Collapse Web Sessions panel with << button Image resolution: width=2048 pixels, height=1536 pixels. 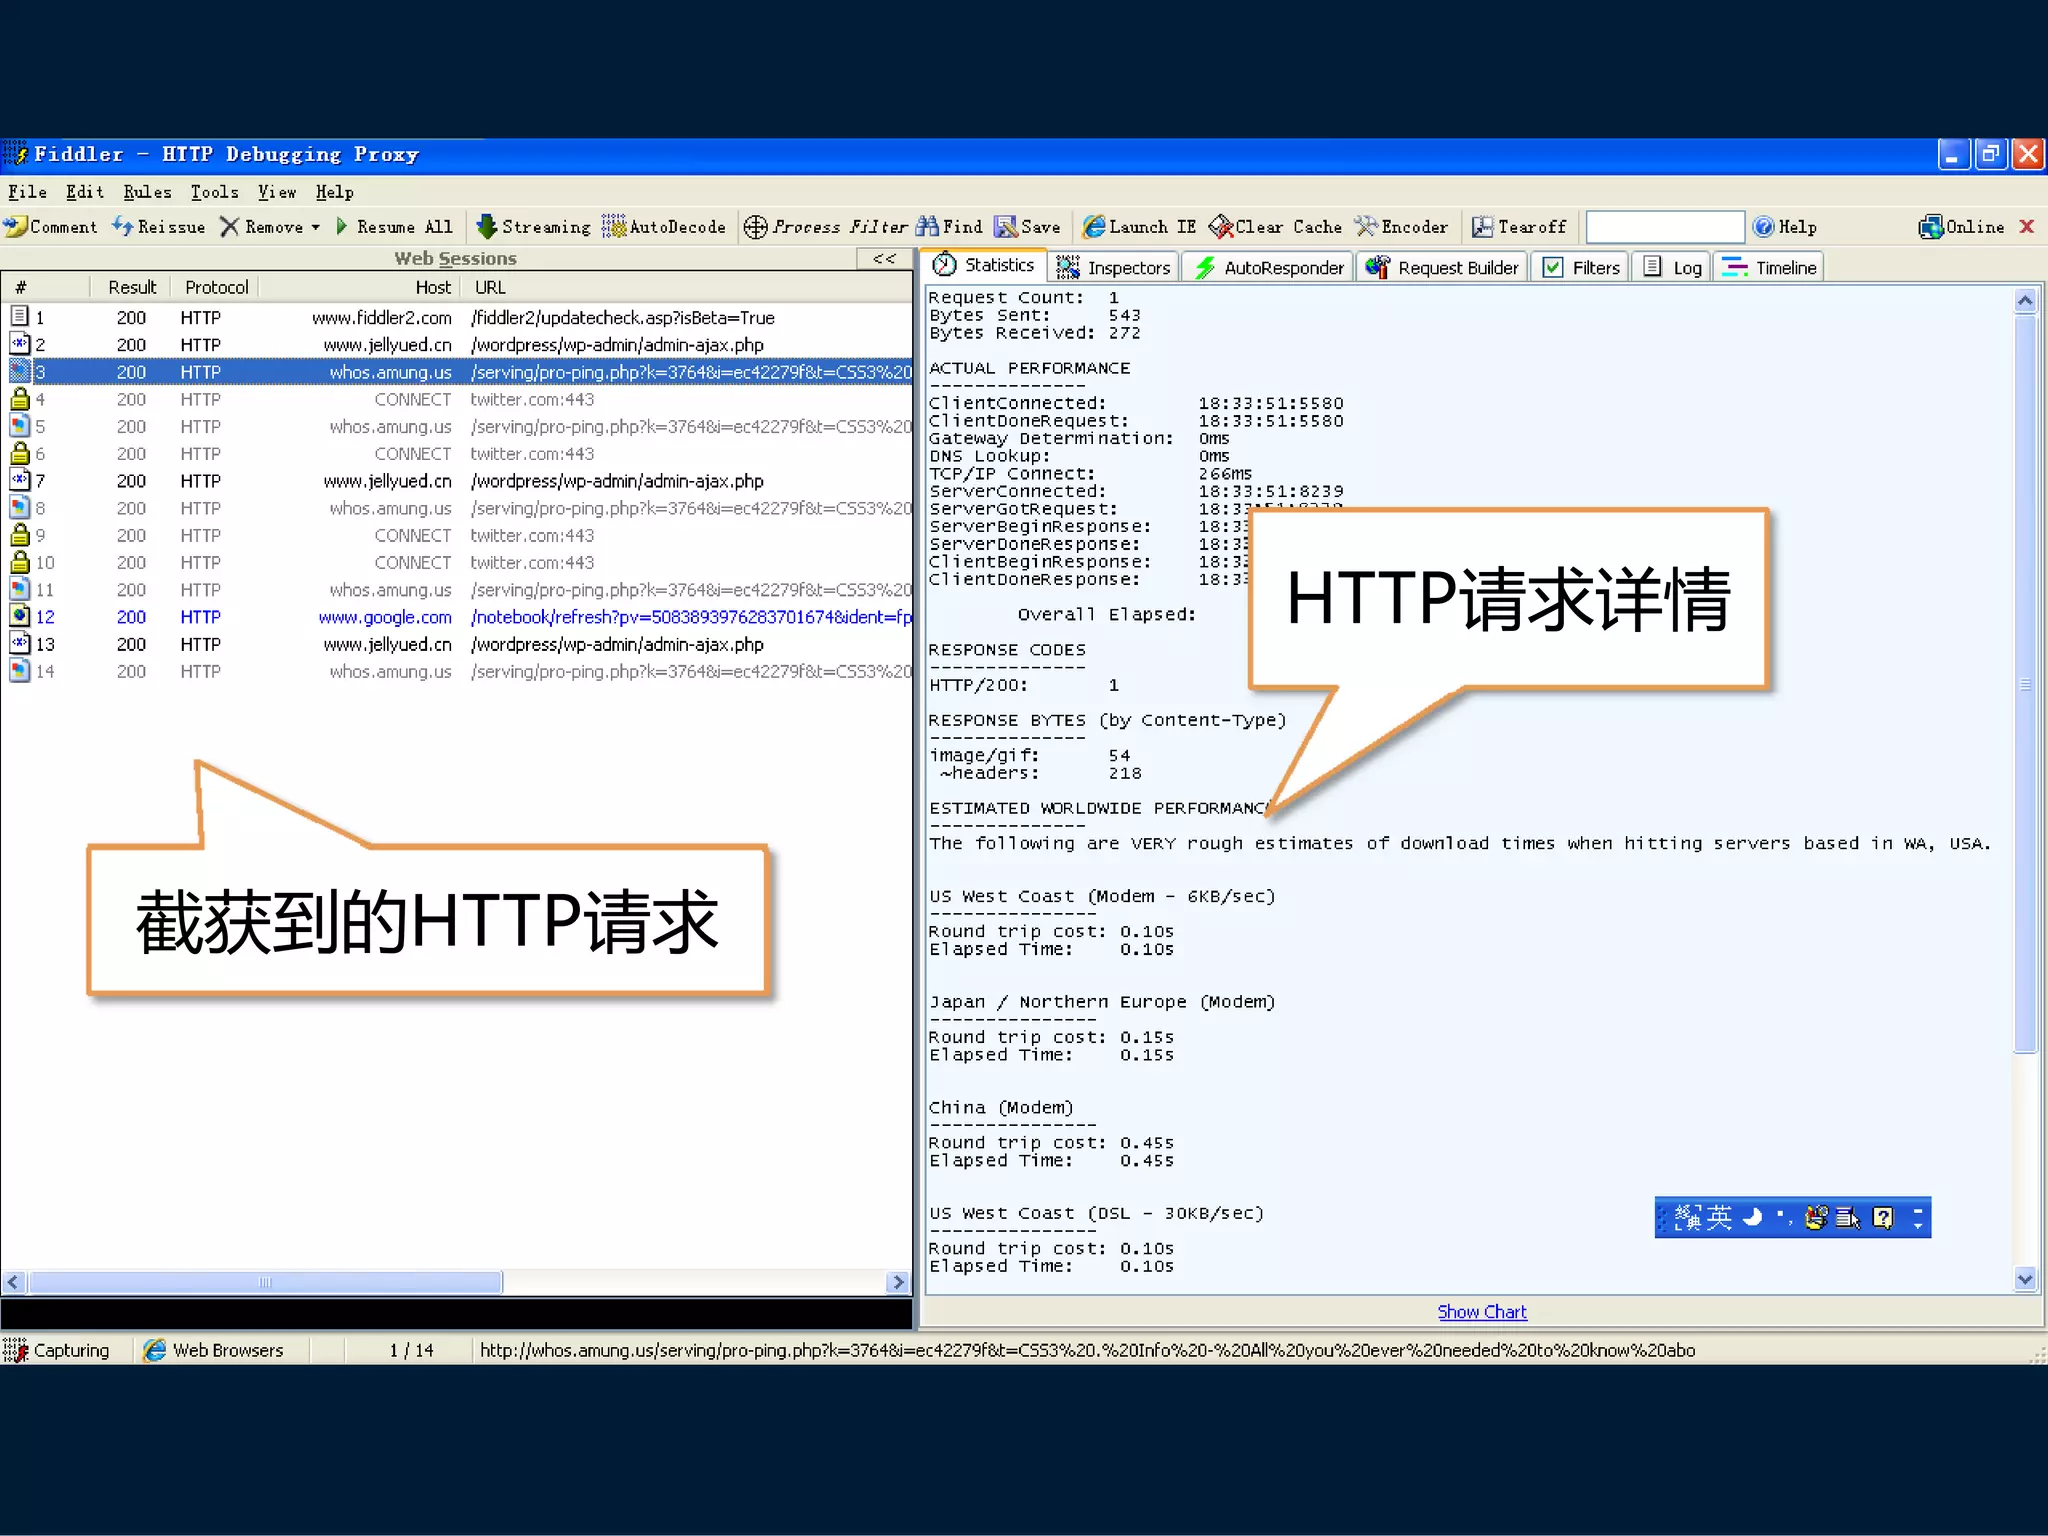pyautogui.click(x=885, y=258)
